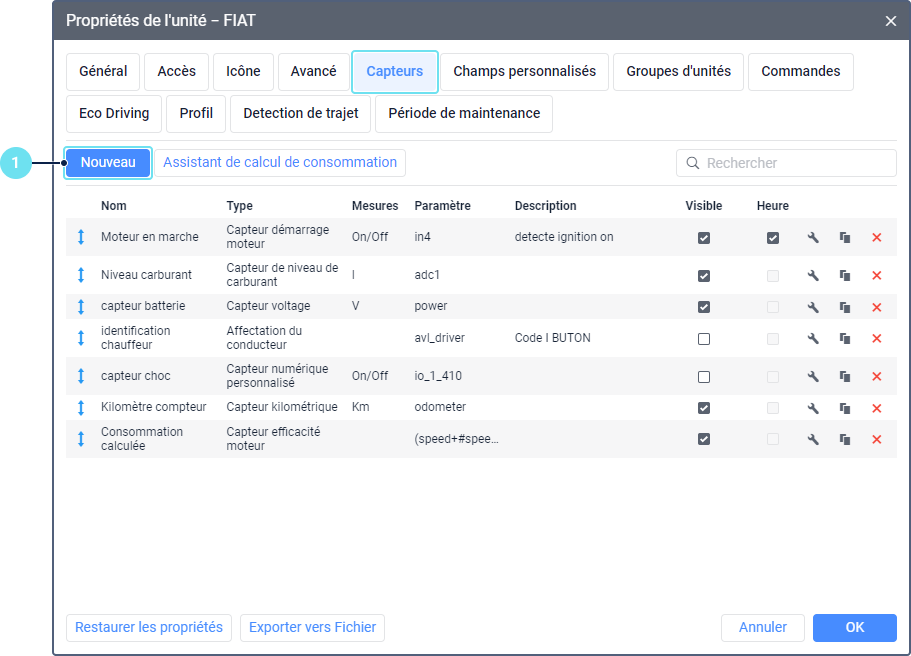Copy the Niveau carburant sensor

(x=845, y=276)
